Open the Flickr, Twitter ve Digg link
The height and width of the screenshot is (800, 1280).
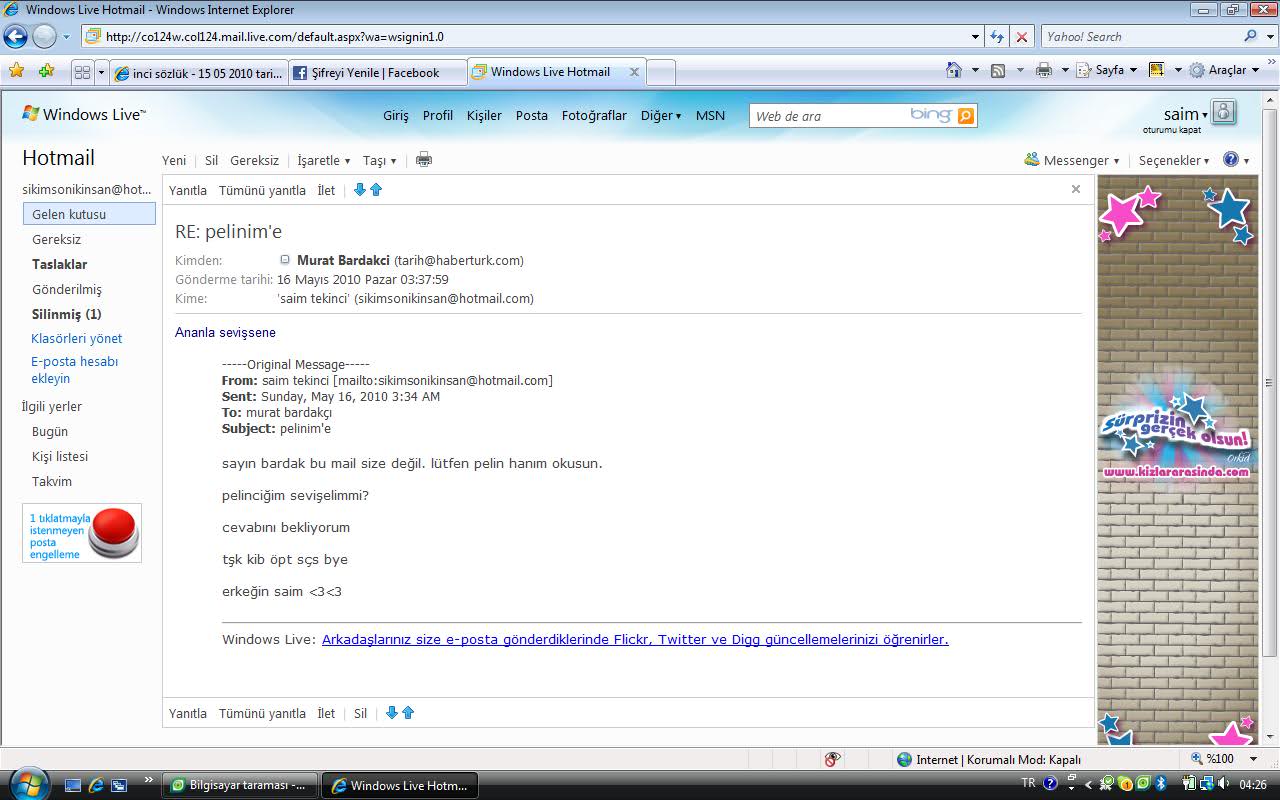635,639
